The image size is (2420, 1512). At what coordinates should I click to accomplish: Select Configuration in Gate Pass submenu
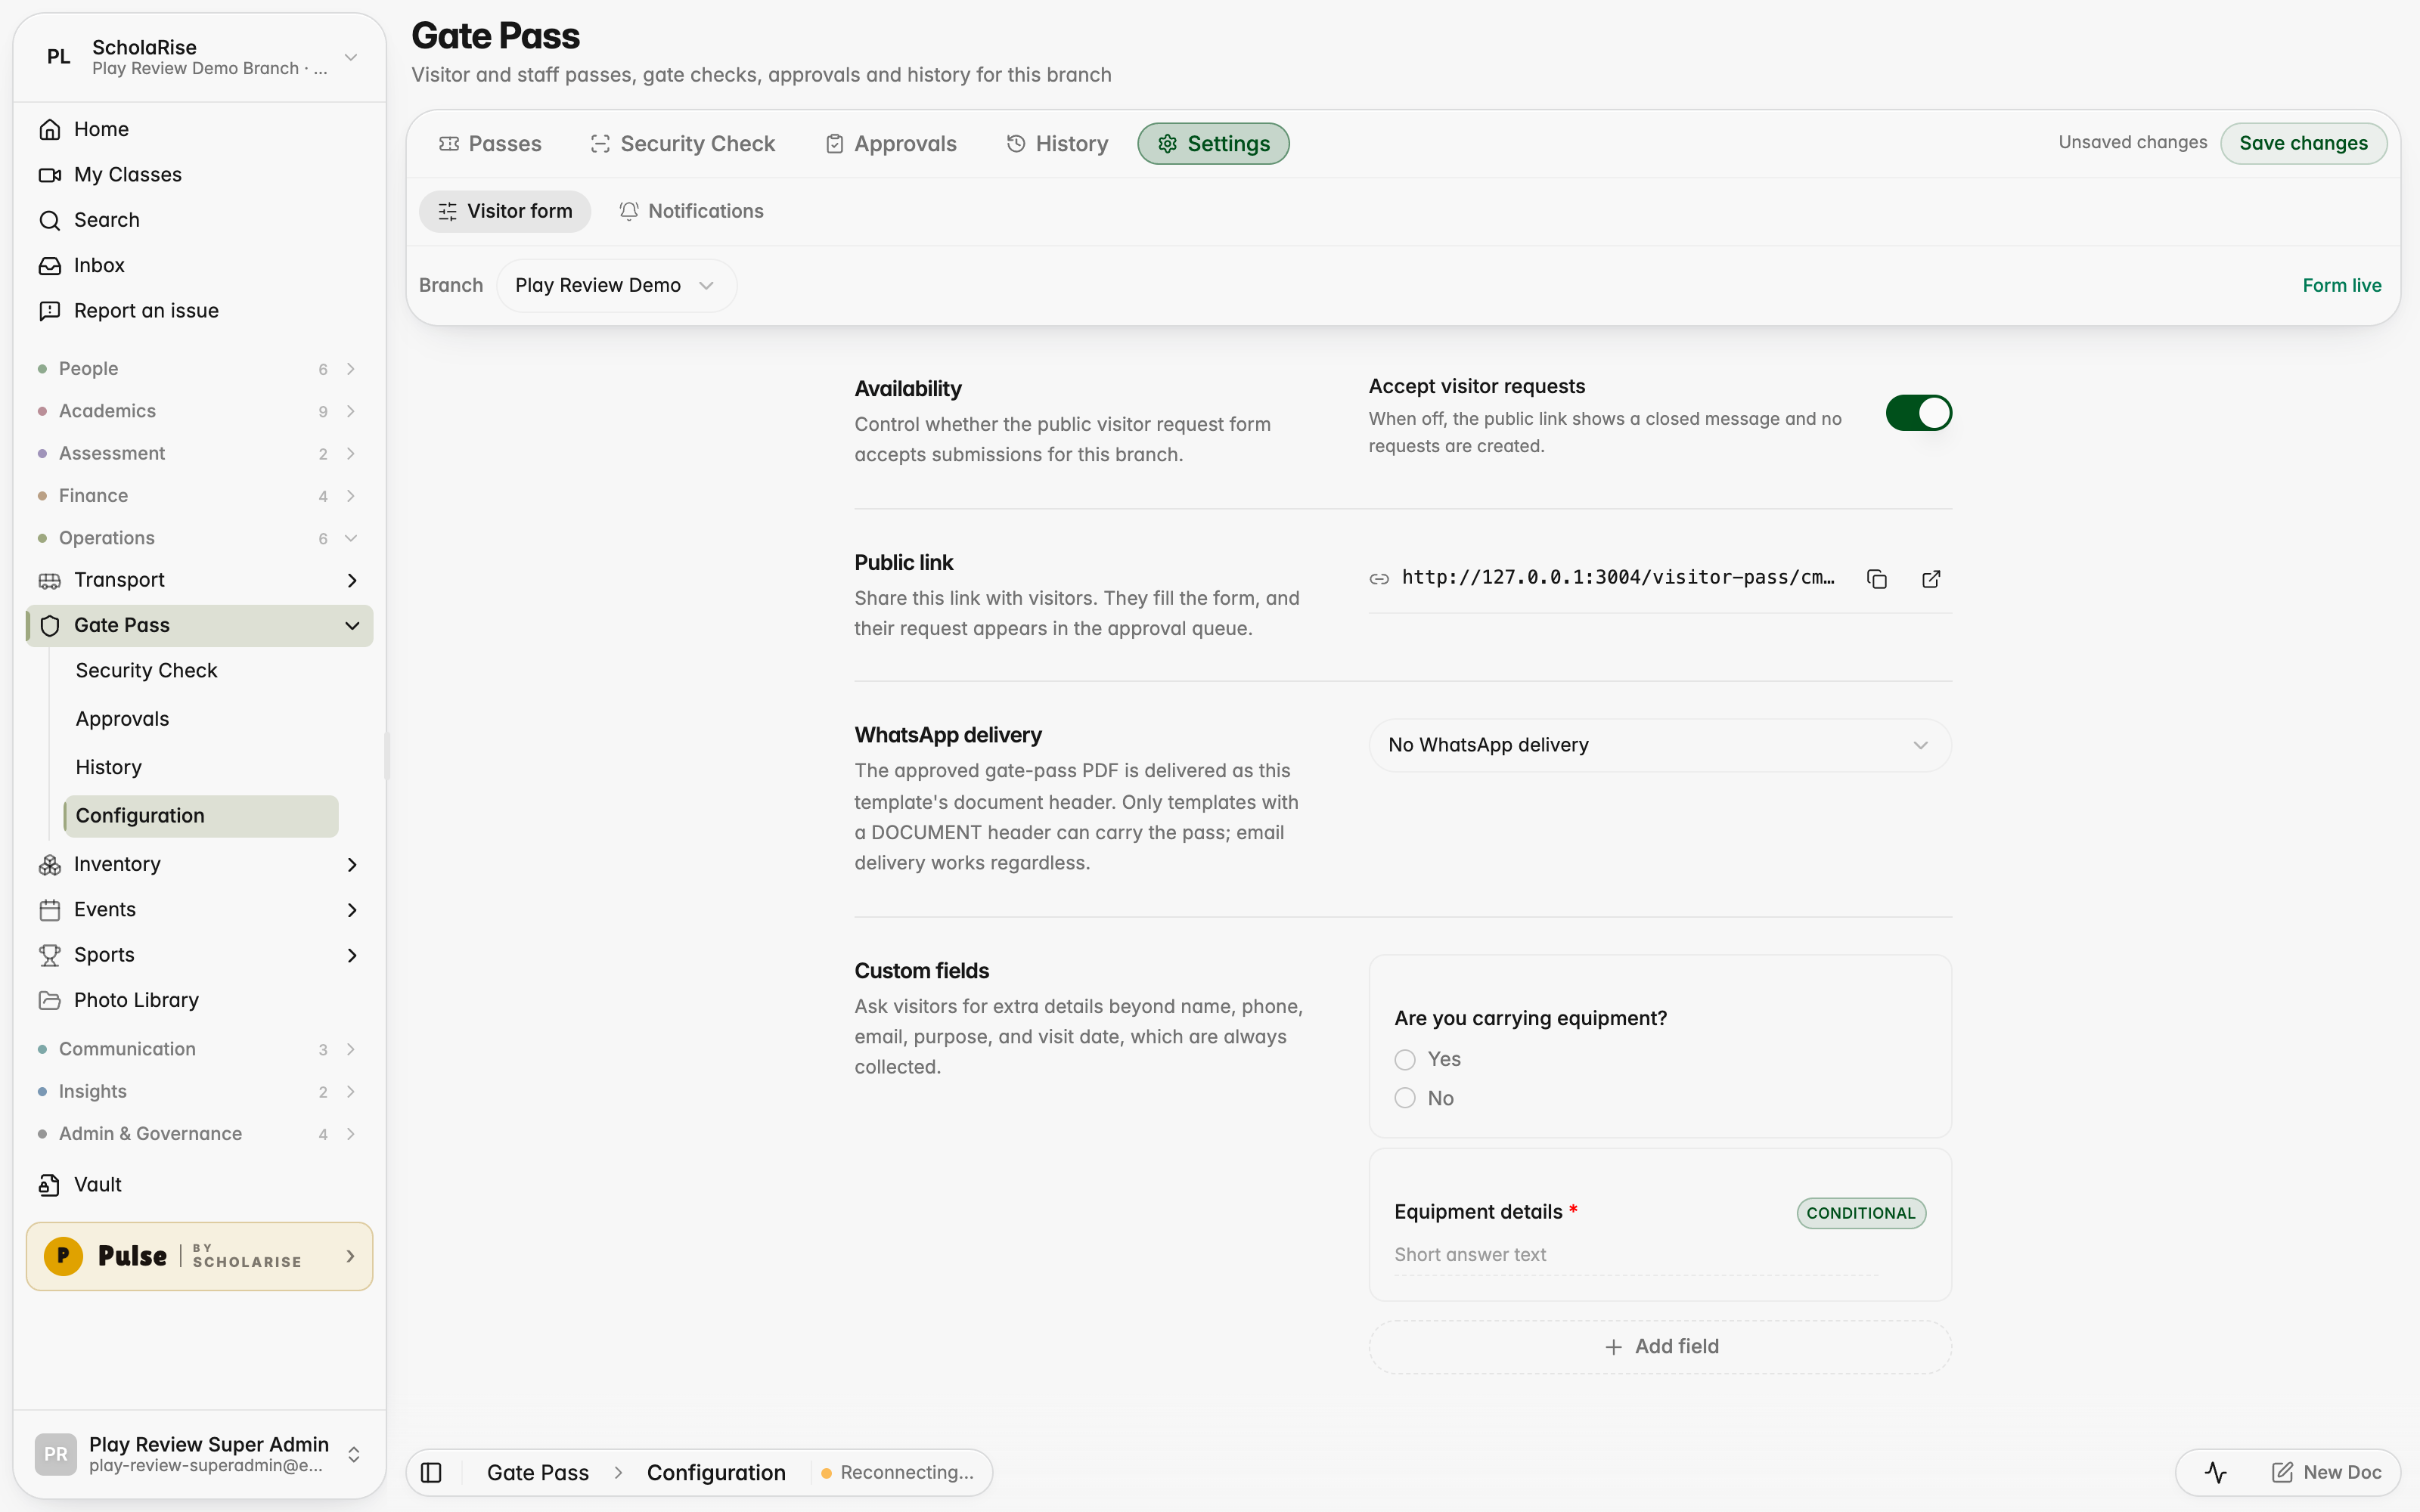[x=201, y=816]
